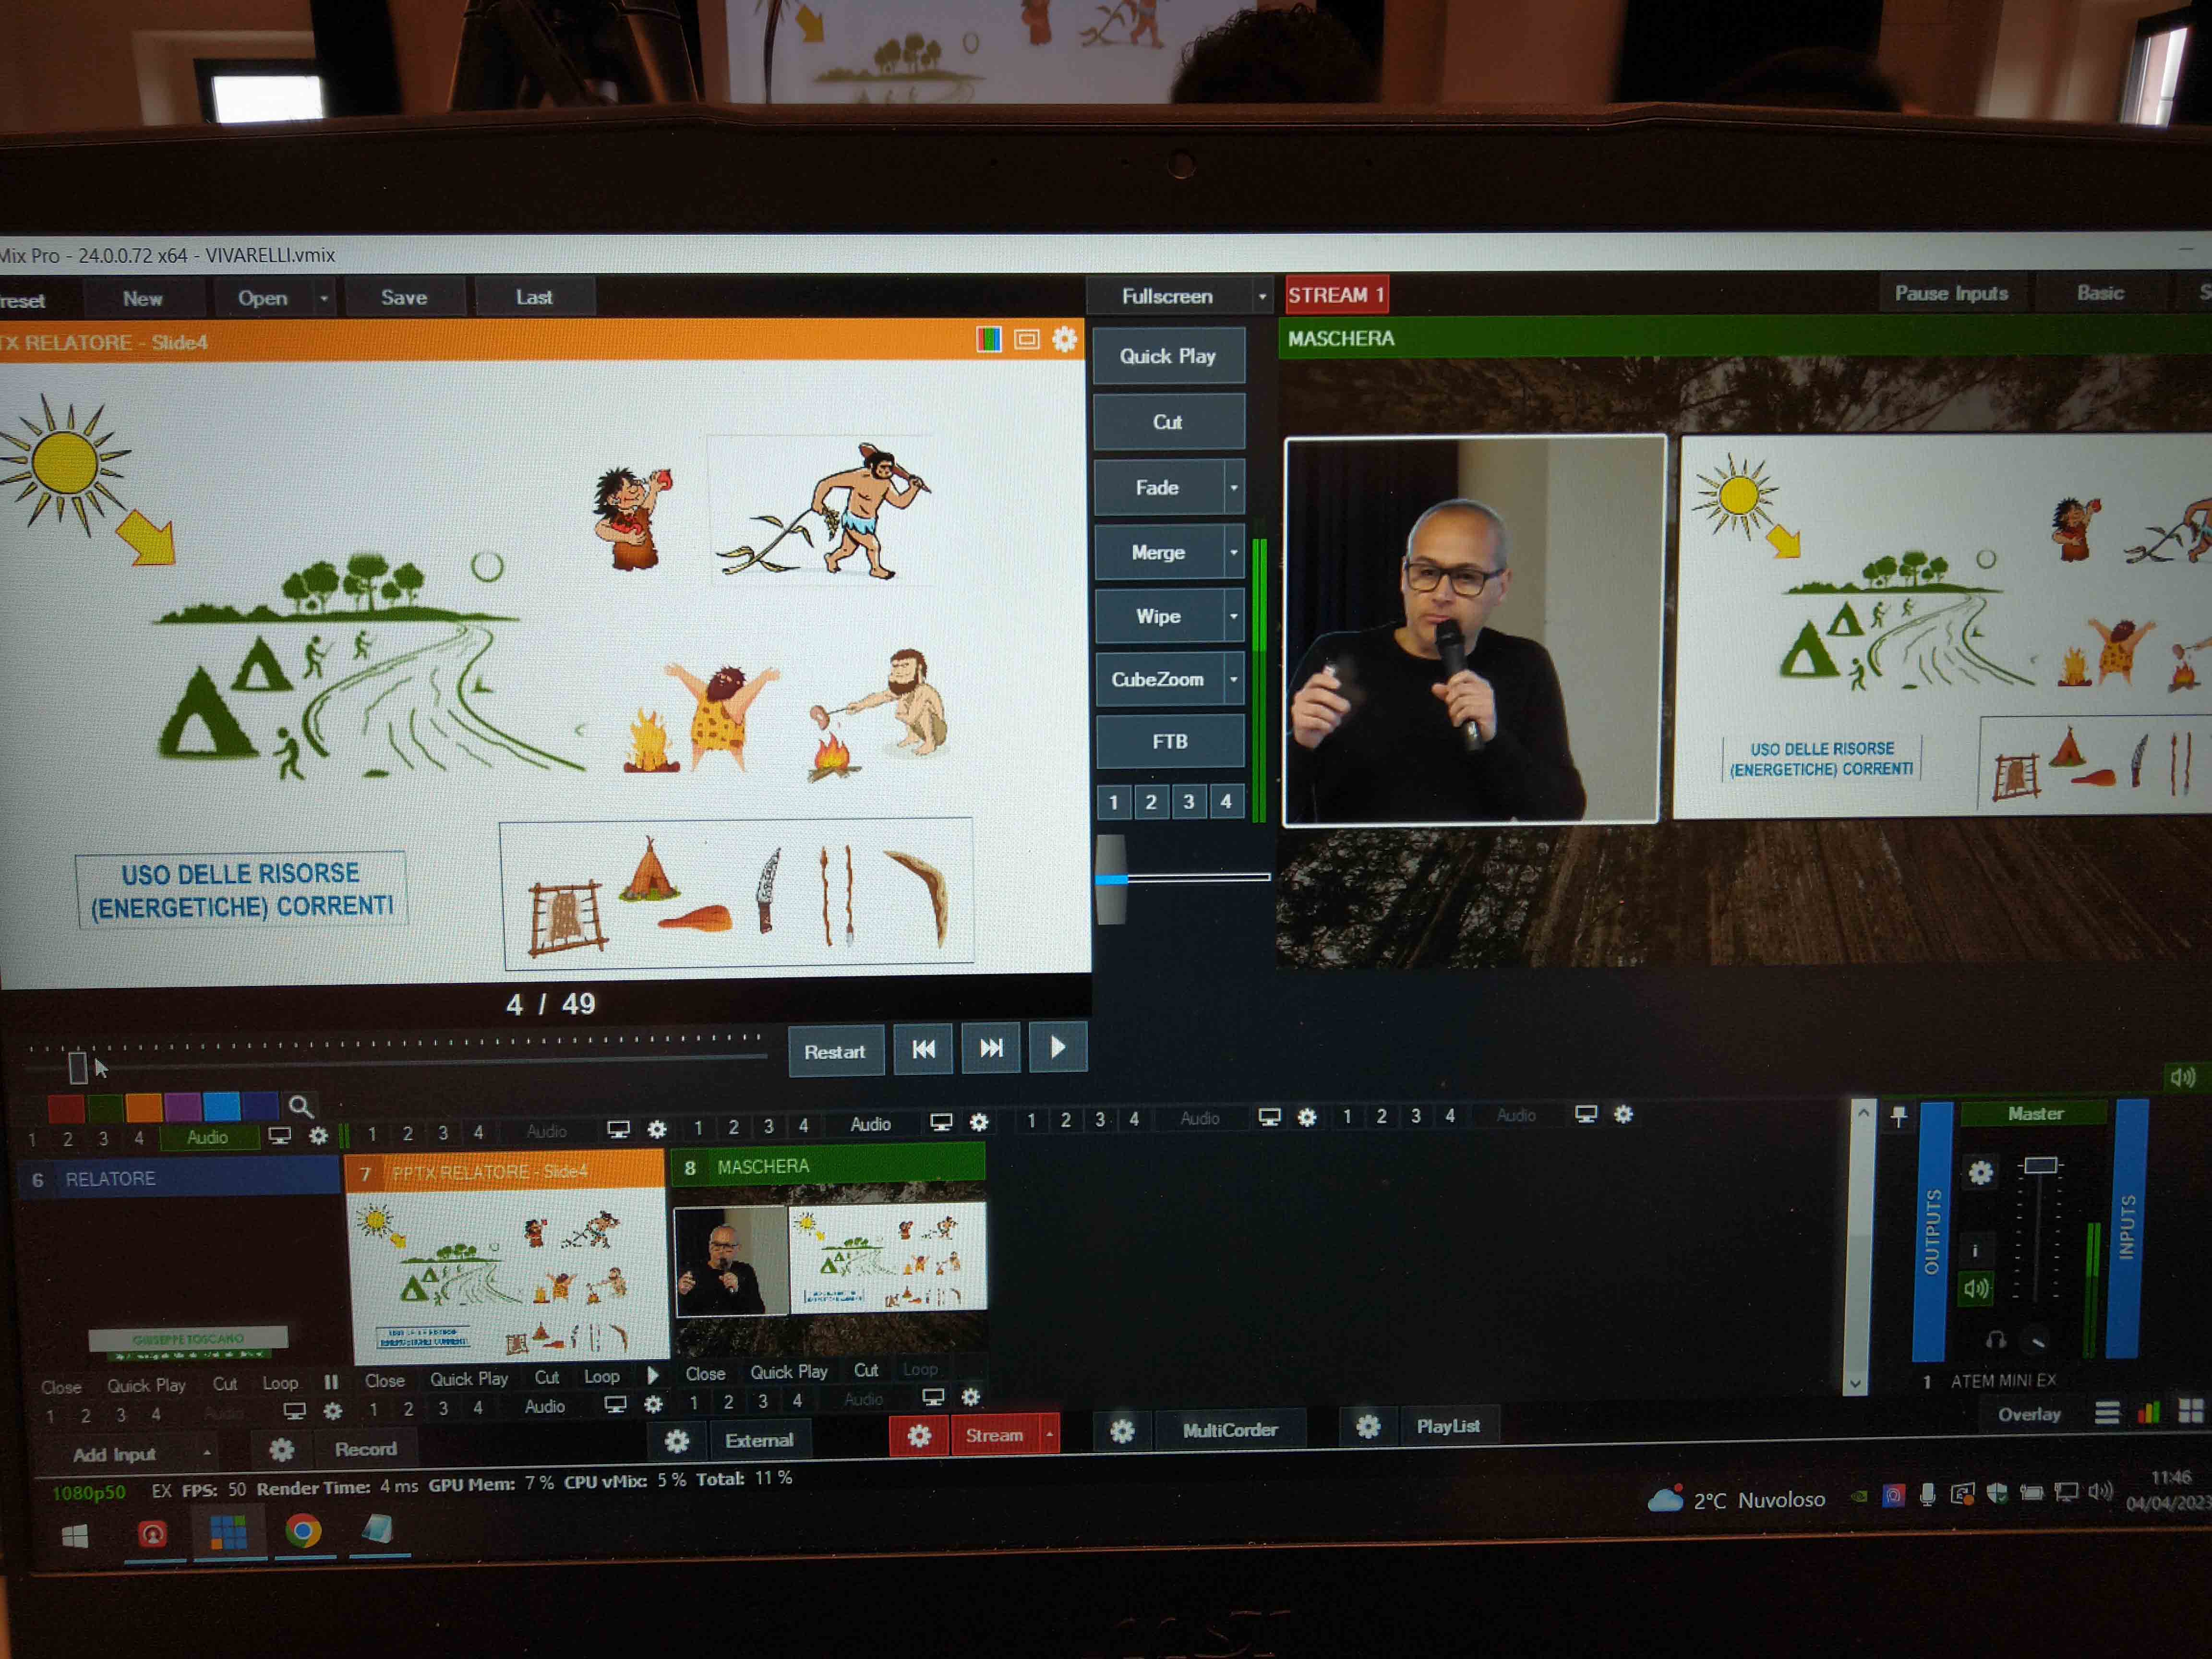
Task: Open settings gear of MASCHERA input
Action: (971, 1396)
